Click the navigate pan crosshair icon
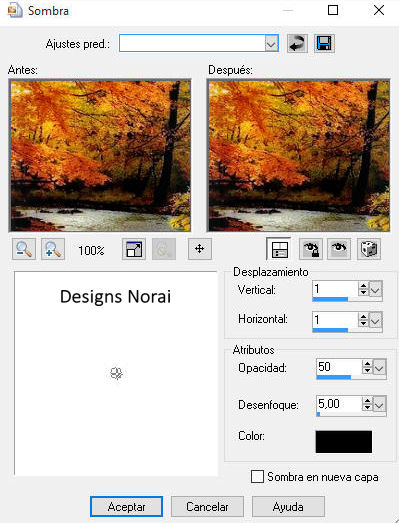Screen dimensions: 399x523 [x=200, y=249]
